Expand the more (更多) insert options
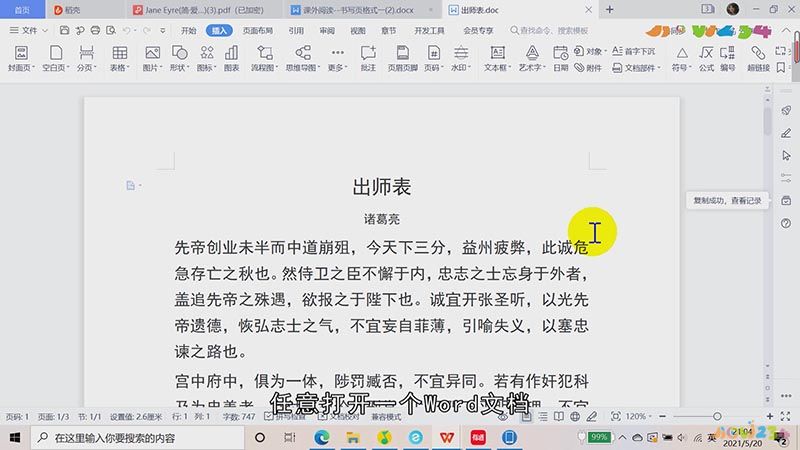This screenshot has height=450, width=800. click(x=337, y=58)
